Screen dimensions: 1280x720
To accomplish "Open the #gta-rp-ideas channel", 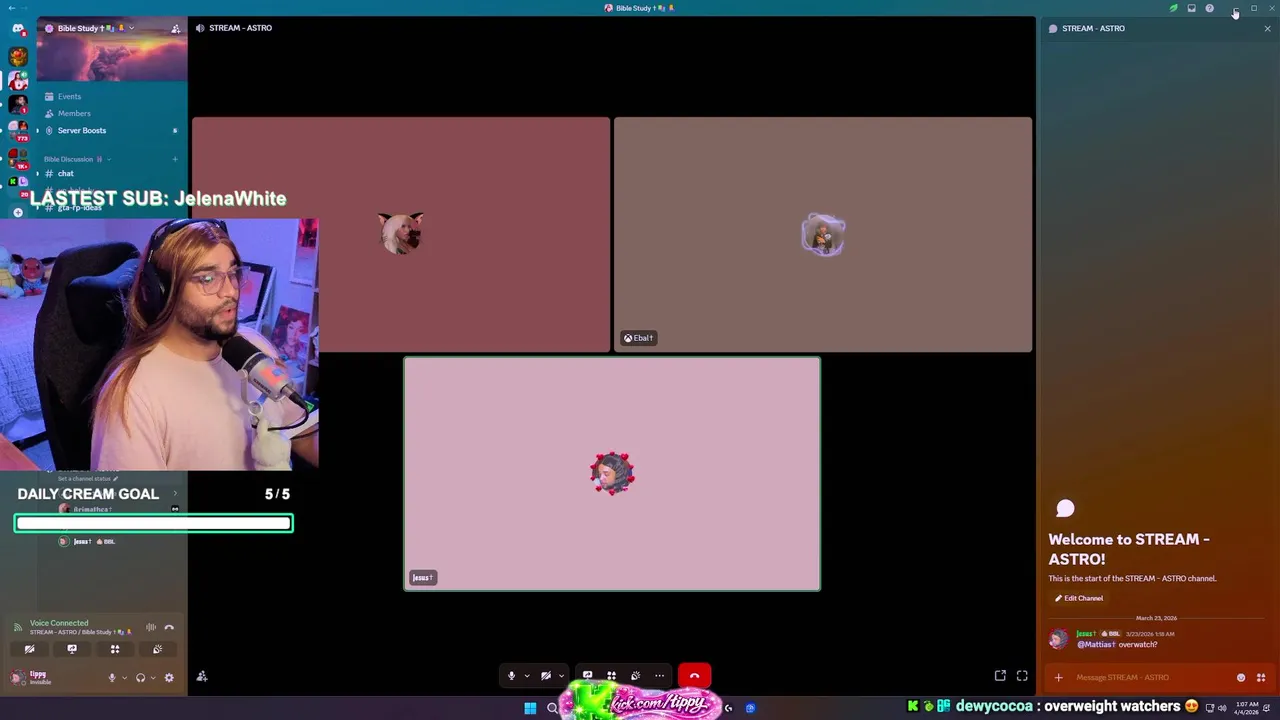I will (x=80, y=207).
